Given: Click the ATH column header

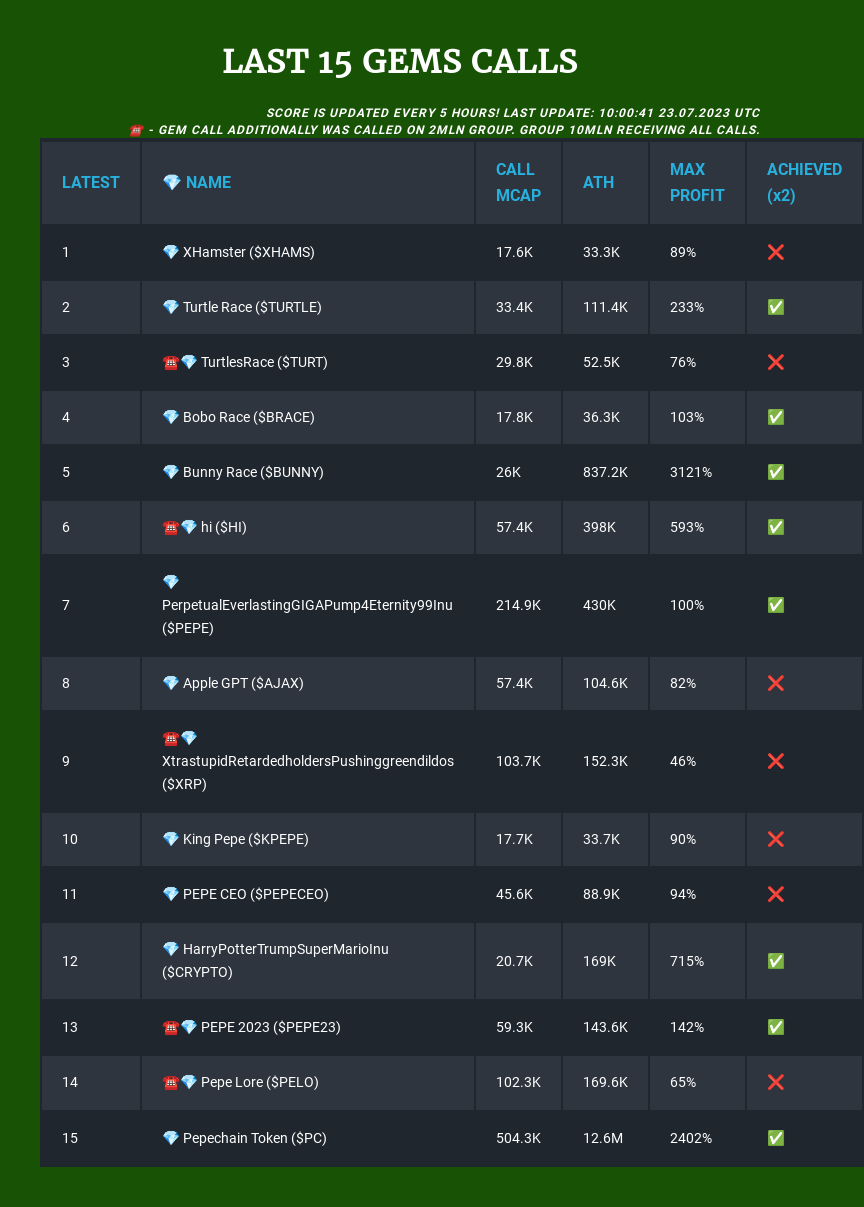Looking at the screenshot, I should click(599, 182).
